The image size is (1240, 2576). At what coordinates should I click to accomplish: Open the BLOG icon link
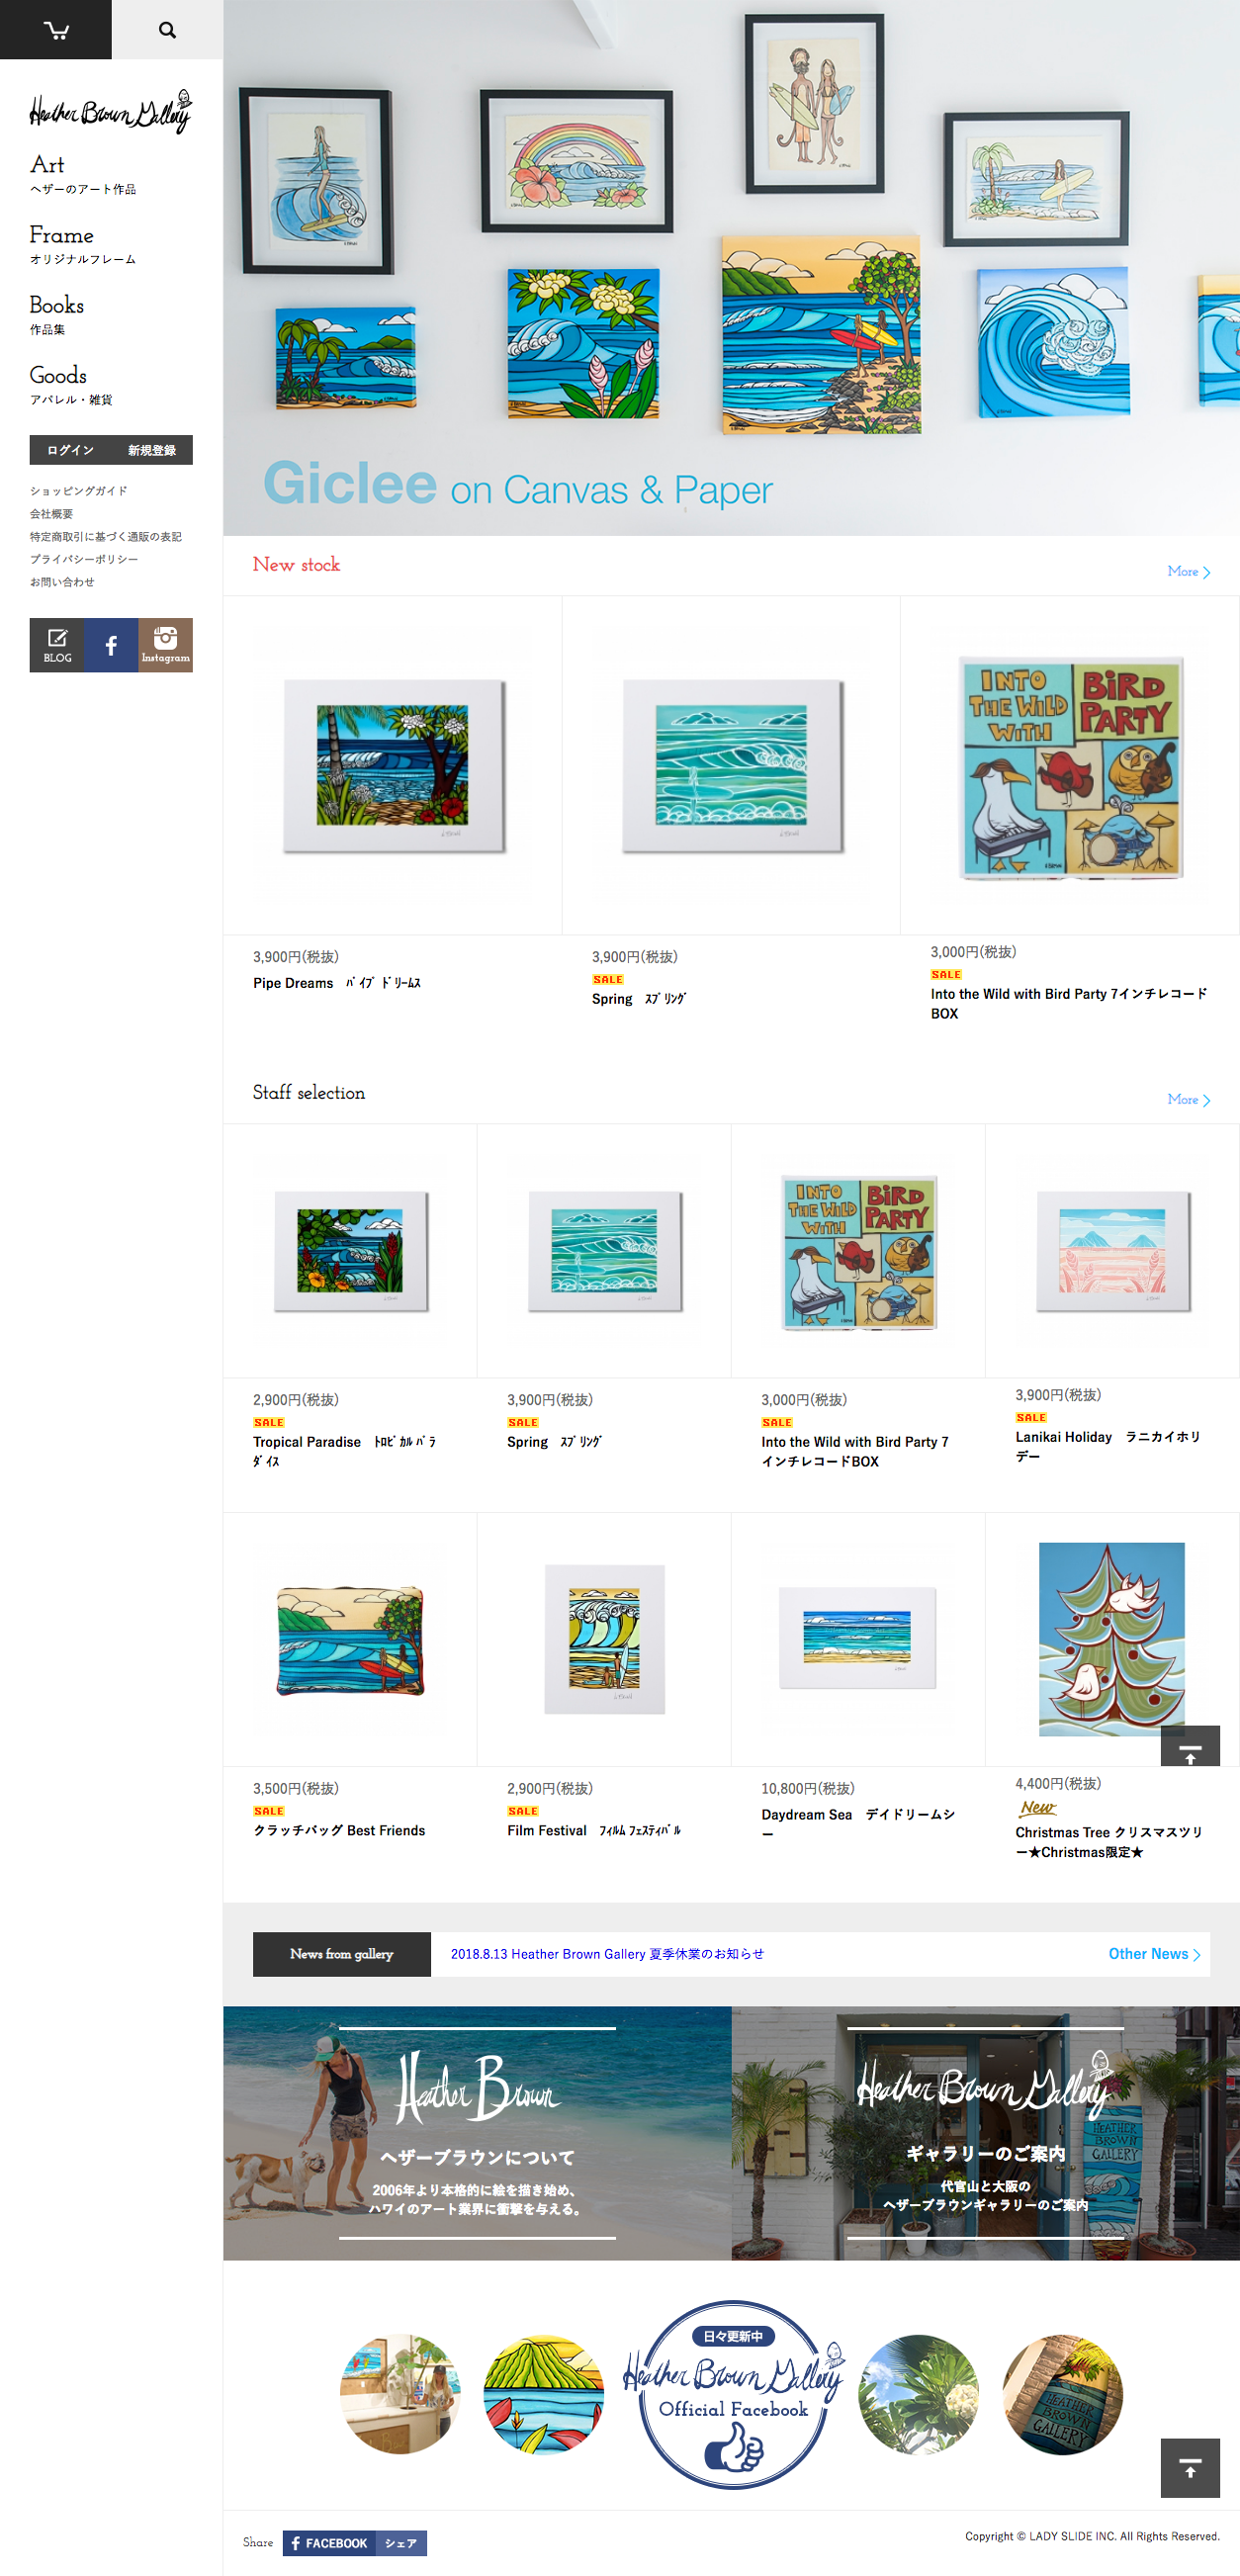tap(57, 645)
